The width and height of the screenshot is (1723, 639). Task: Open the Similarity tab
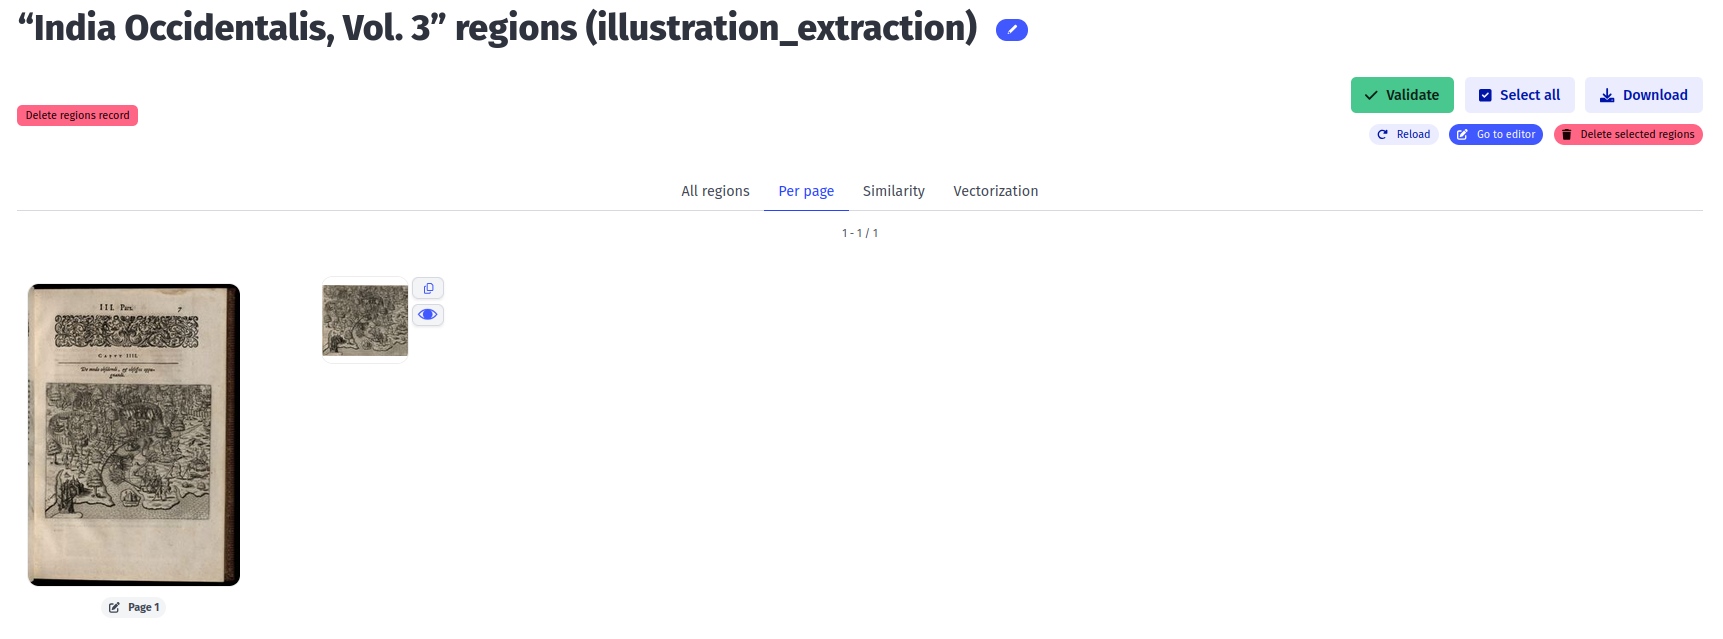[893, 191]
